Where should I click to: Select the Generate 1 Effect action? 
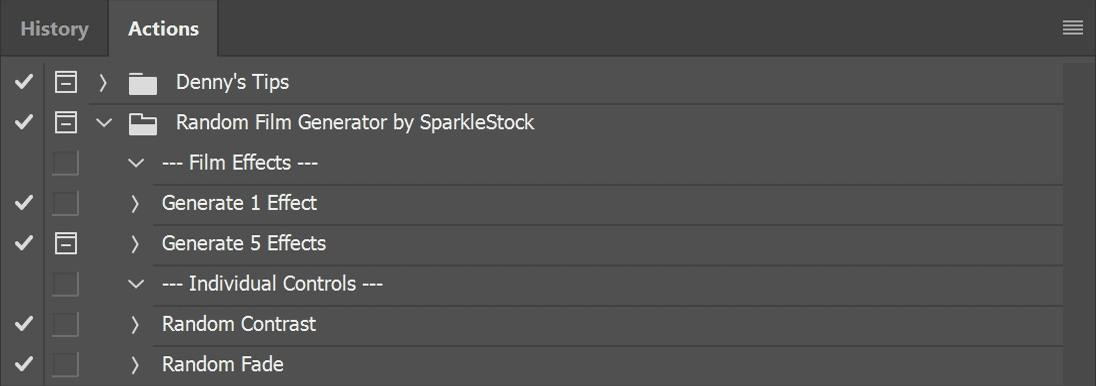239,203
